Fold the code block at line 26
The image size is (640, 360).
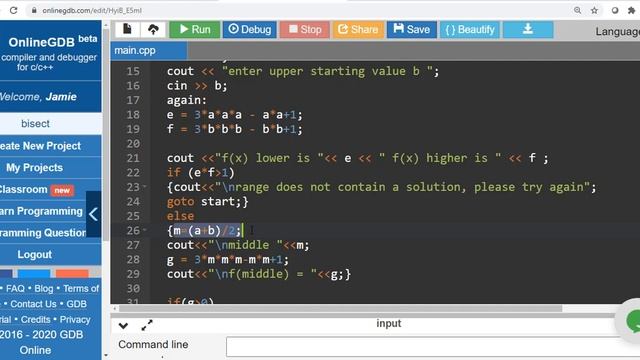coord(144,231)
